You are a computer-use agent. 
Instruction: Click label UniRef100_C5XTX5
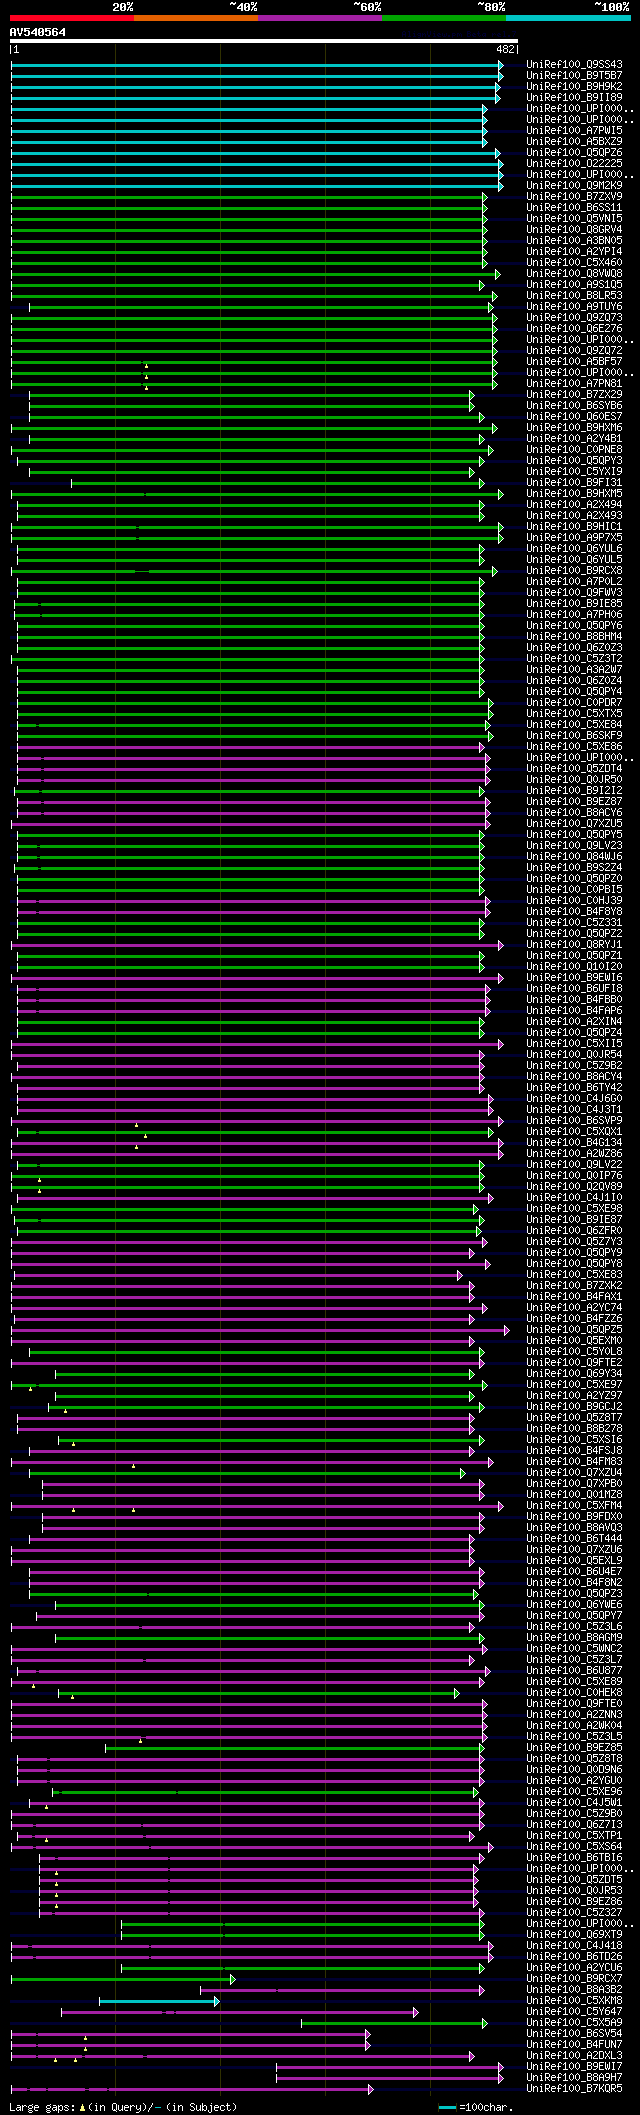click(574, 714)
